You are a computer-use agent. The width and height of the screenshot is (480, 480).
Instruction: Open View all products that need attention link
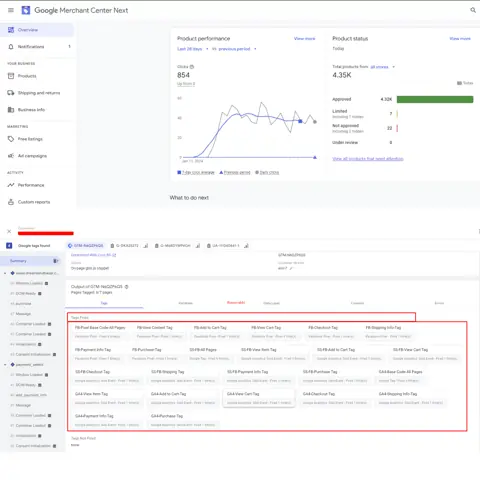point(368,159)
